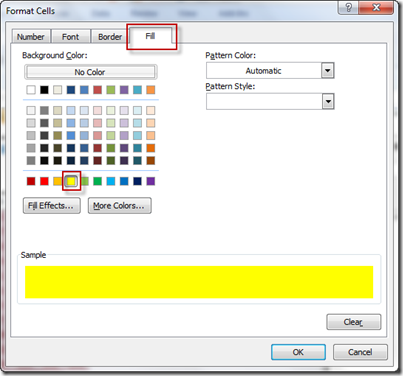Open the Font tab
Viewport: 403px width, 376px height.
[x=70, y=37]
